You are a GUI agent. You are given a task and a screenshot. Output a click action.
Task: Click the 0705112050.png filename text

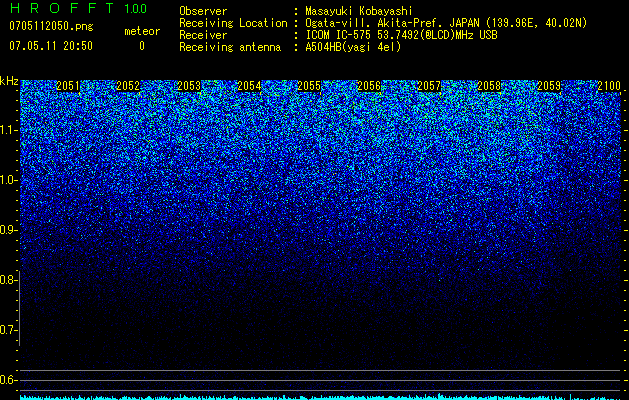tap(51, 26)
